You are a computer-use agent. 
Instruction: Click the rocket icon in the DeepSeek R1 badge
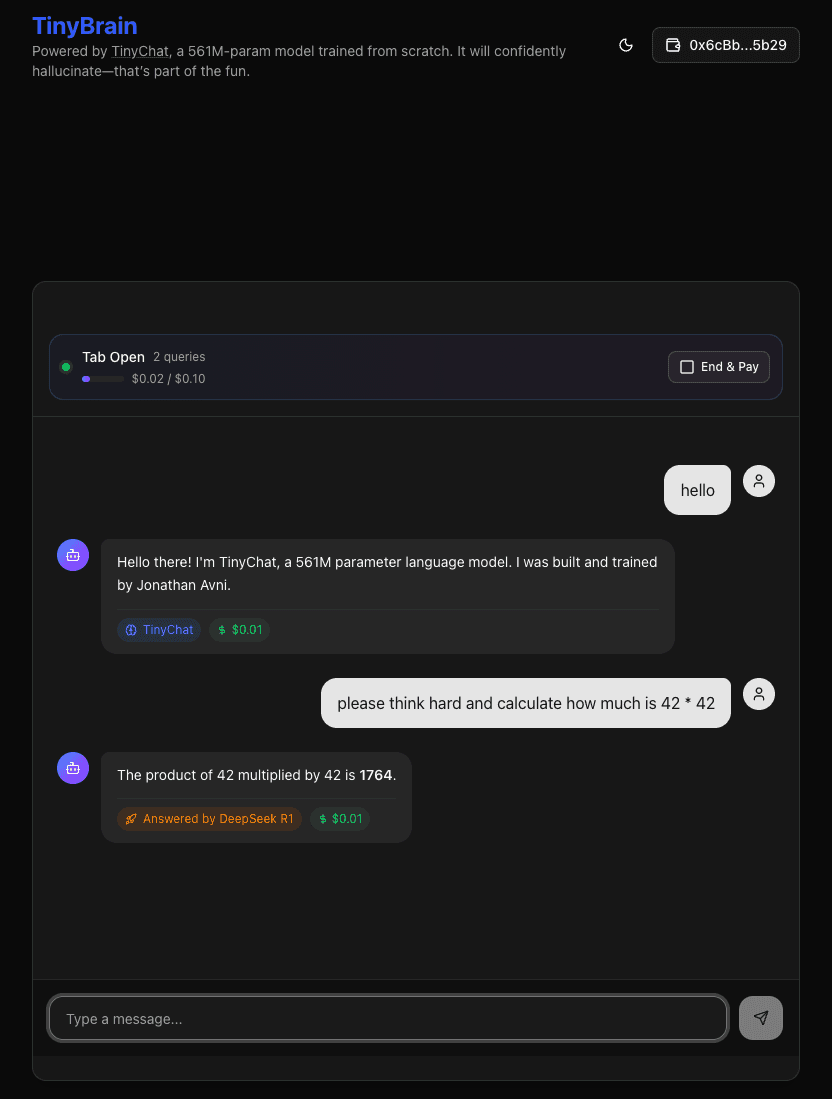pyautogui.click(x=130, y=818)
